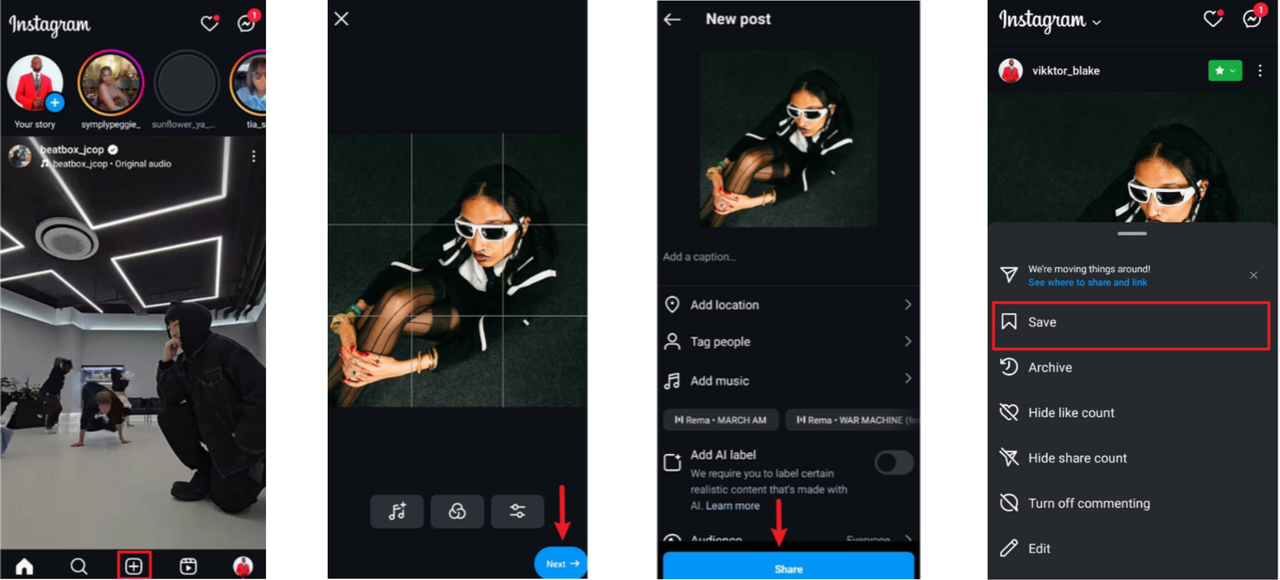Tap the Next button
The width and height of the screenshot is (1280, 580).
pyautogui.click(x=561, y=564)
